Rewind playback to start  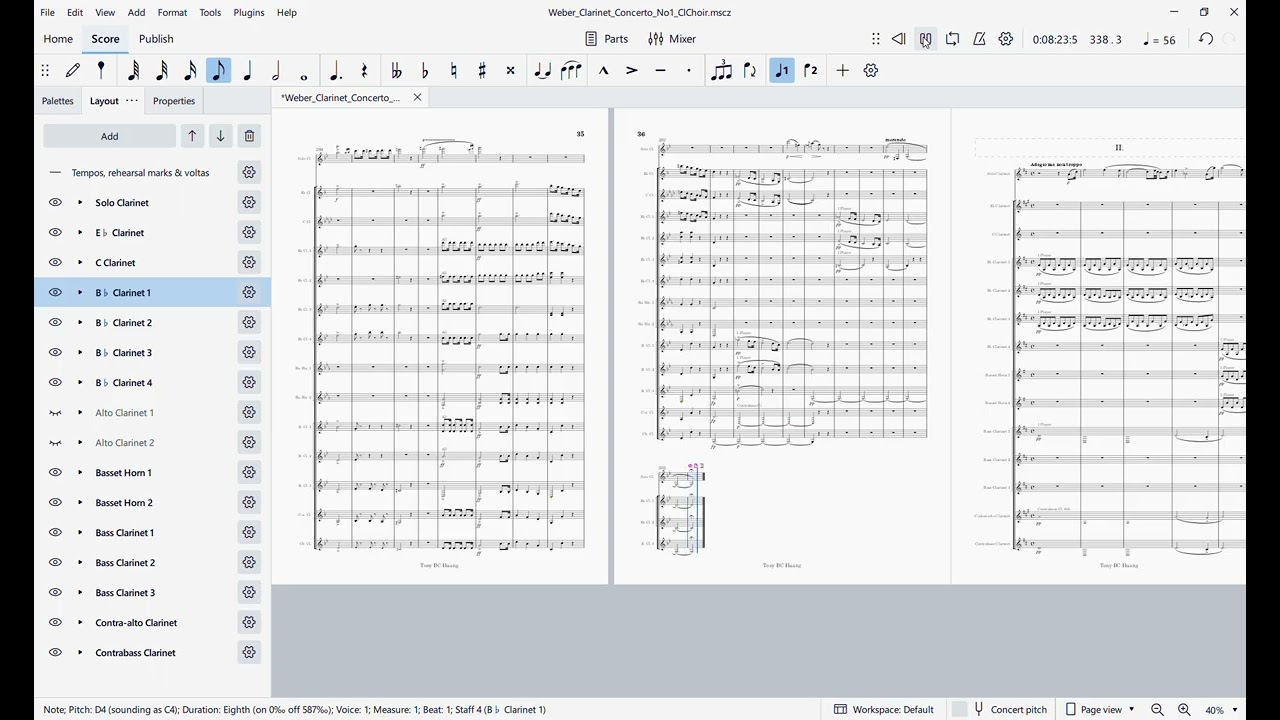(898, 39)
